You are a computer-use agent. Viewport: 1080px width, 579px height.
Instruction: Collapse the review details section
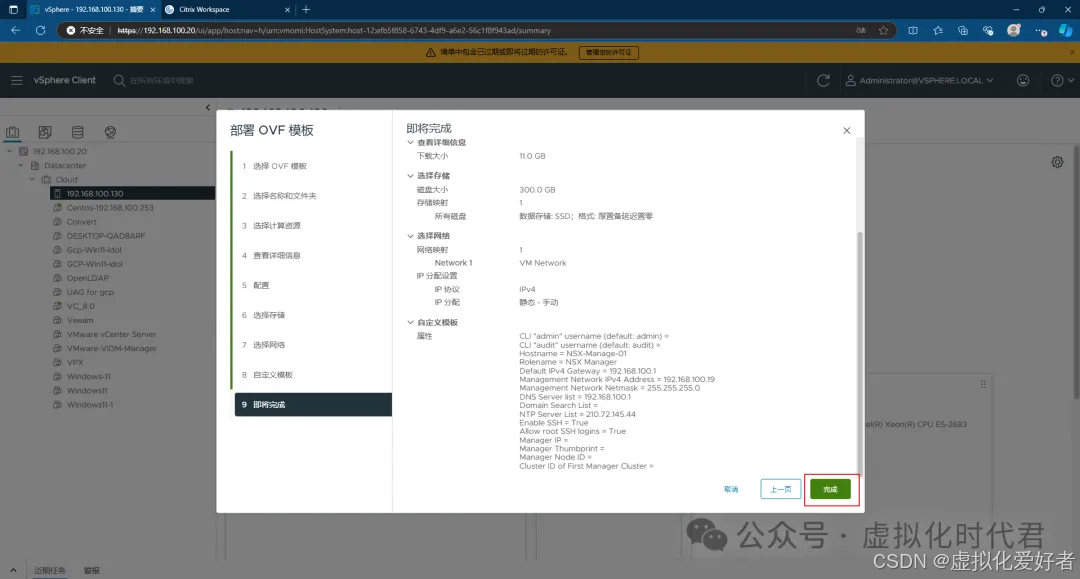click(x=411, y=143)
